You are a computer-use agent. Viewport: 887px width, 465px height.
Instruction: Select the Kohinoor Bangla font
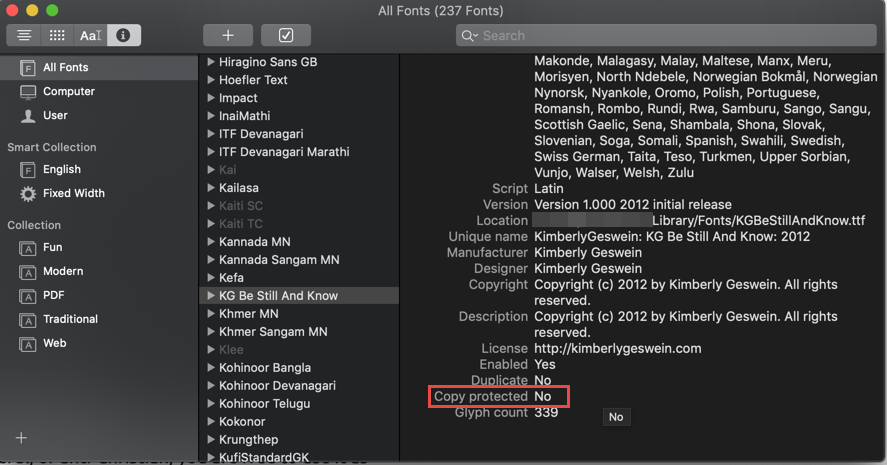coord(264,368)
